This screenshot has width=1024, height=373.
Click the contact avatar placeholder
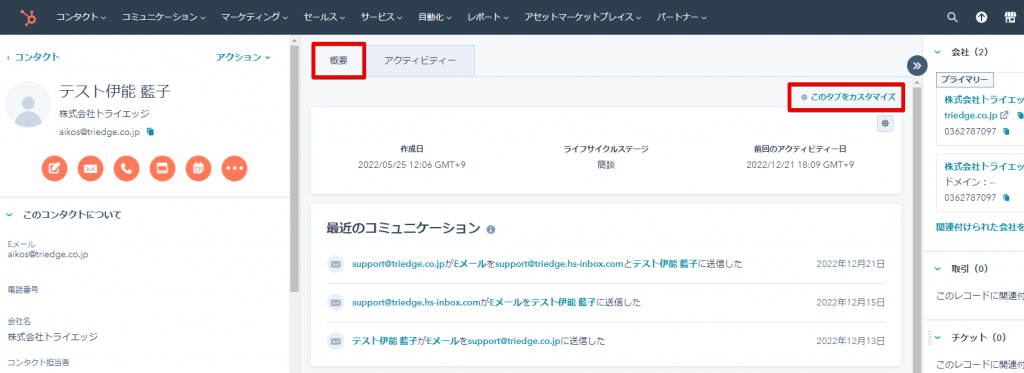coord(29,104)
